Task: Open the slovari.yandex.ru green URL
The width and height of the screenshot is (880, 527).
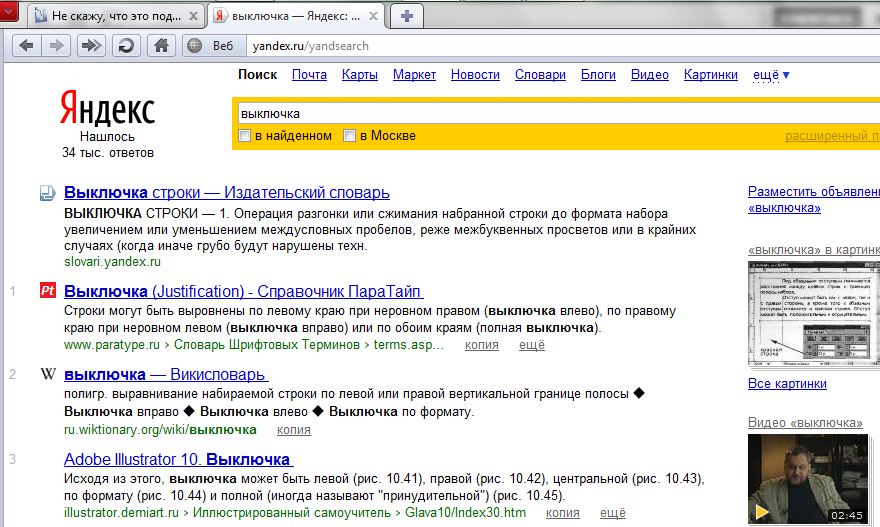Action: [x=112, y=262]
